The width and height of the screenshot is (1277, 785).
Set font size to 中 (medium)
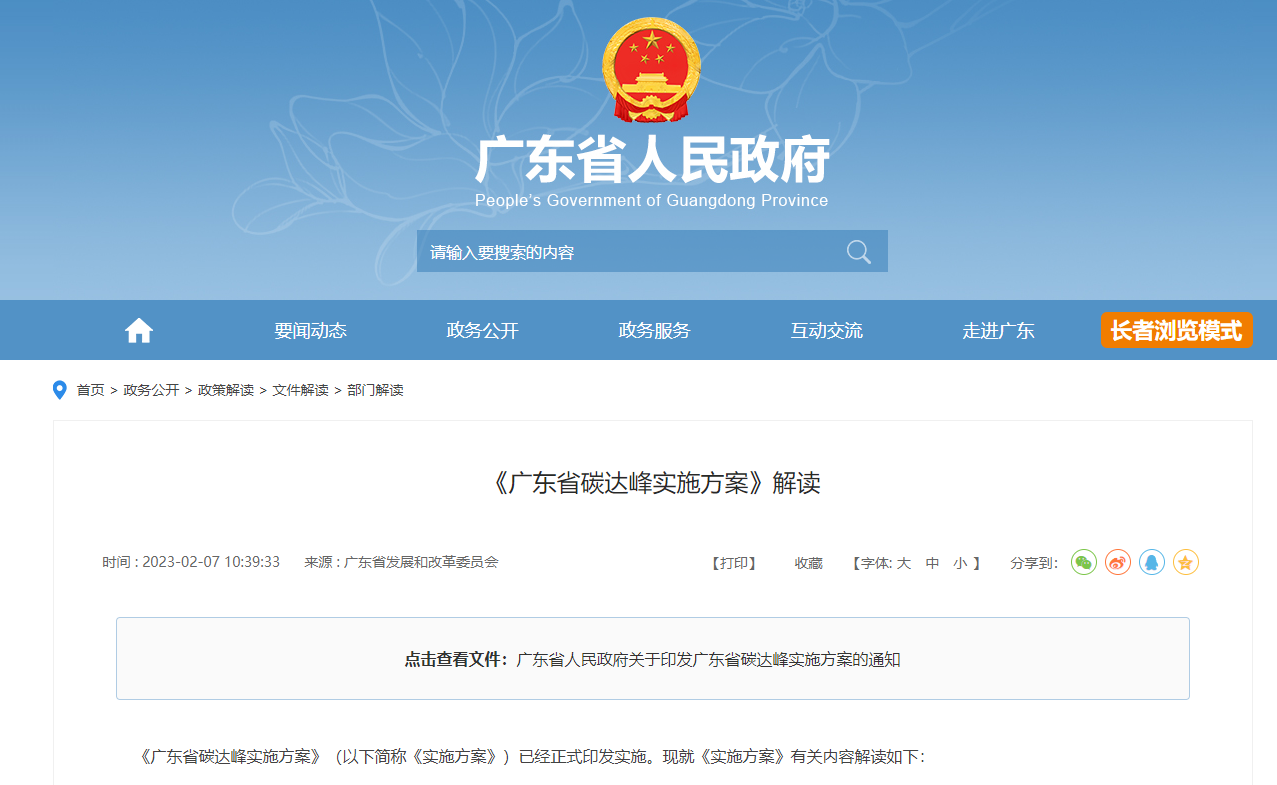click(x=932, y=563)
